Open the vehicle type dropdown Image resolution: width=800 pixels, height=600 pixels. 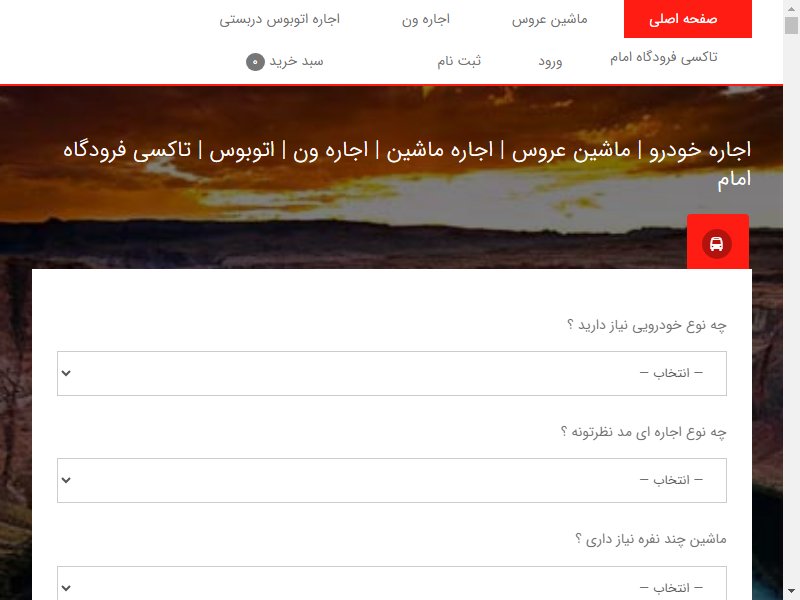[x=392, y=373]
